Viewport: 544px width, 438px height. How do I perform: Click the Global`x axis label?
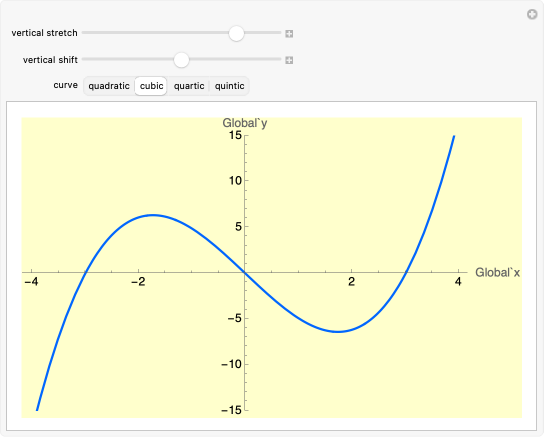498,272
